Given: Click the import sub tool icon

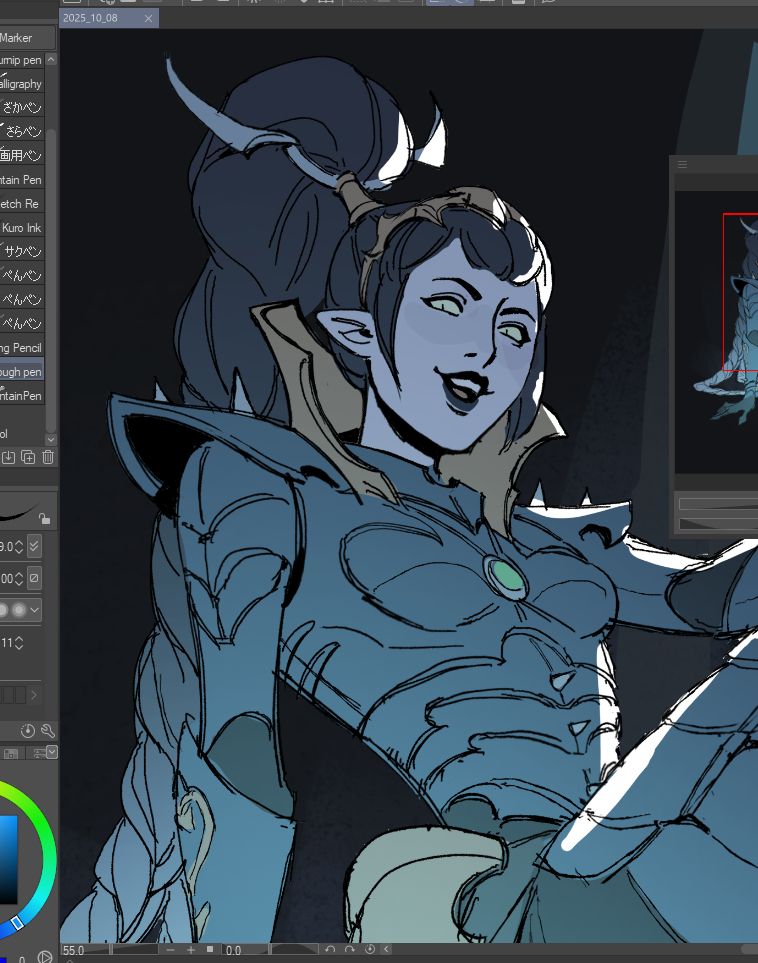Looking at the screenshot, I should click(x=8, y=457).
